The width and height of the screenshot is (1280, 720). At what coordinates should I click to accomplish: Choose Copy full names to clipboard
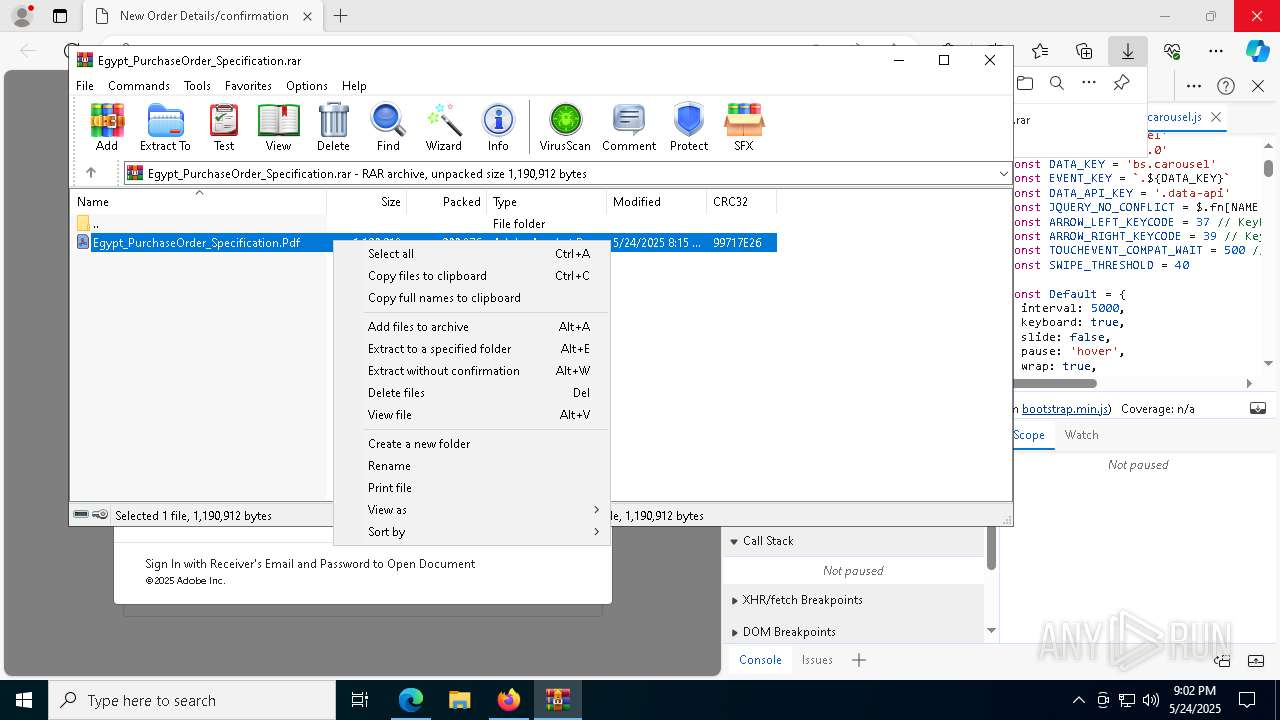click(x=471, y=298)
